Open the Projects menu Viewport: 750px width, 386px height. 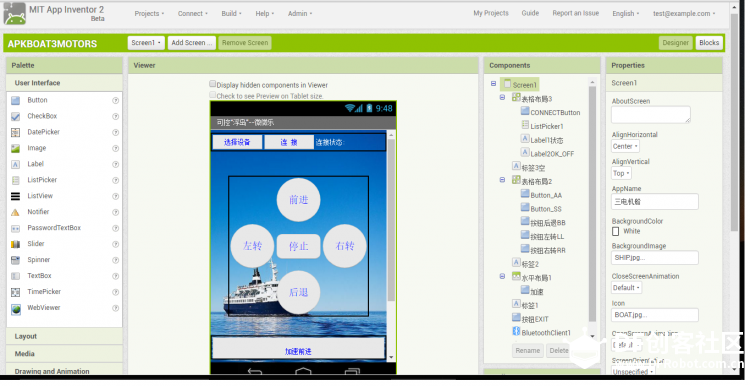pos(149,13)
